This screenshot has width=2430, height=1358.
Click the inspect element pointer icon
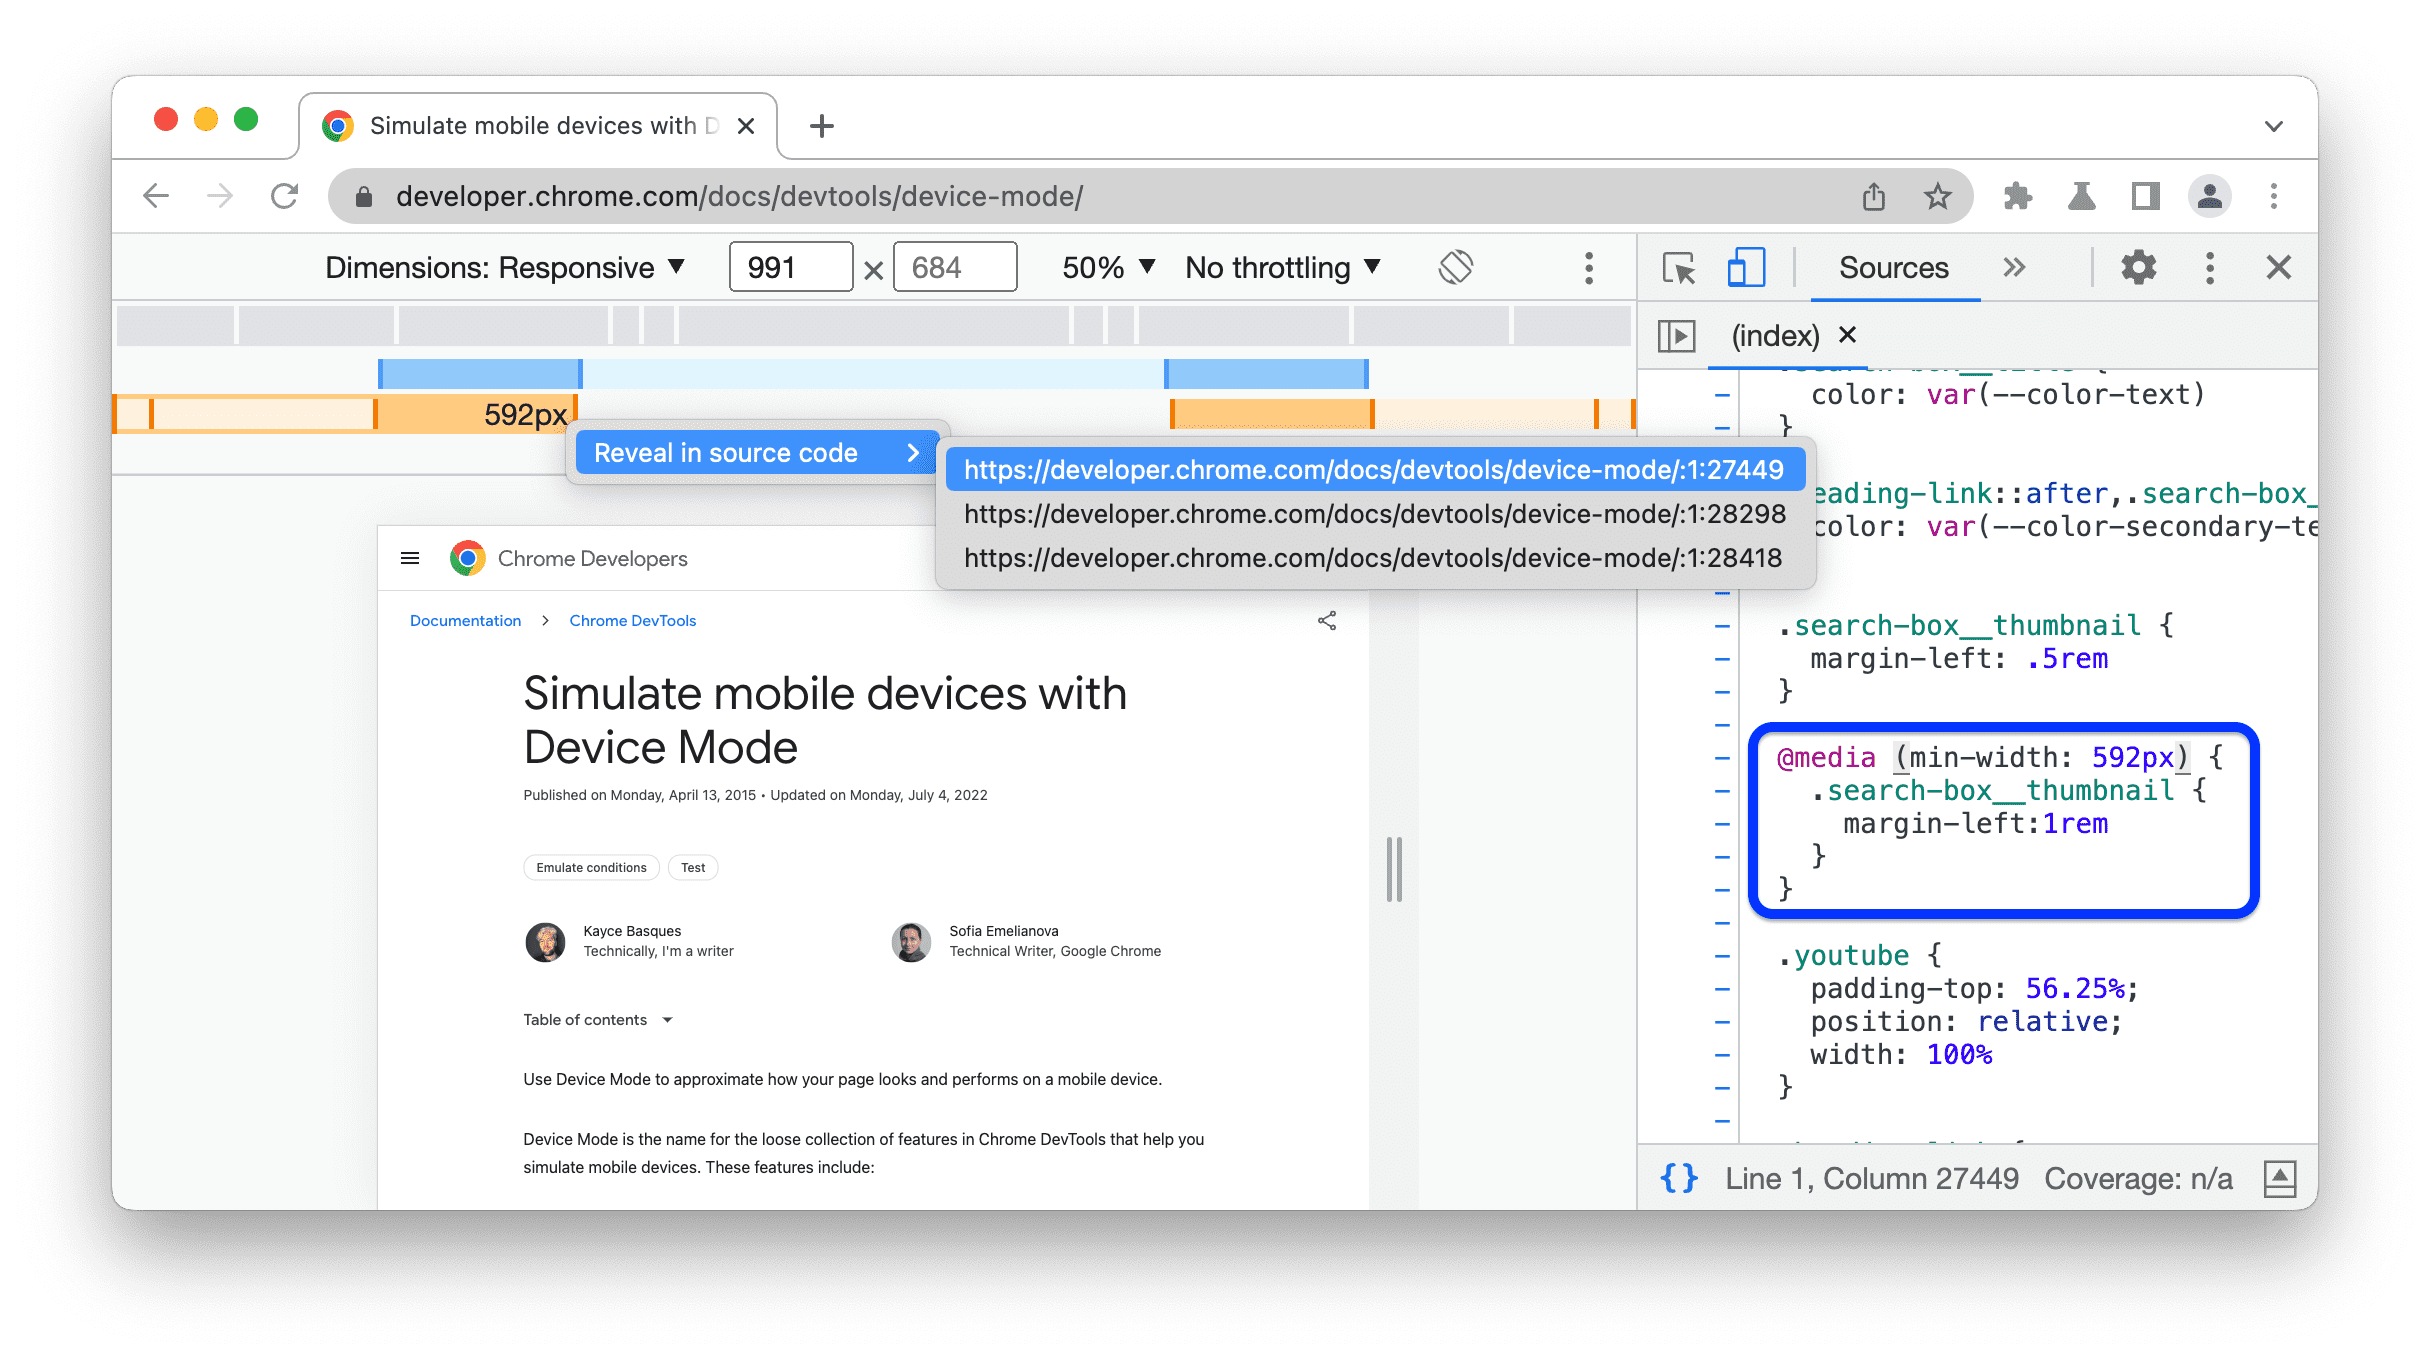click(x=1681, y=269)
